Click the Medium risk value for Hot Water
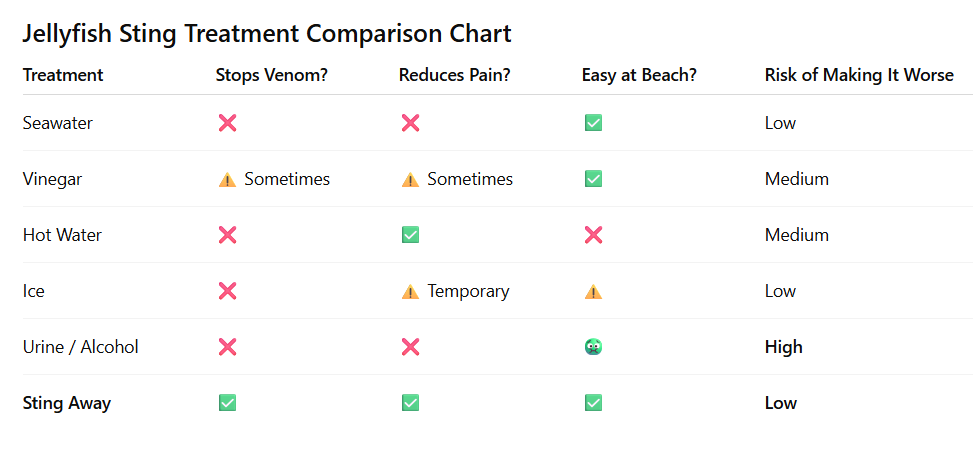This screenshot has height=472, width=973. pyautogui.click(x=796, y=235)
